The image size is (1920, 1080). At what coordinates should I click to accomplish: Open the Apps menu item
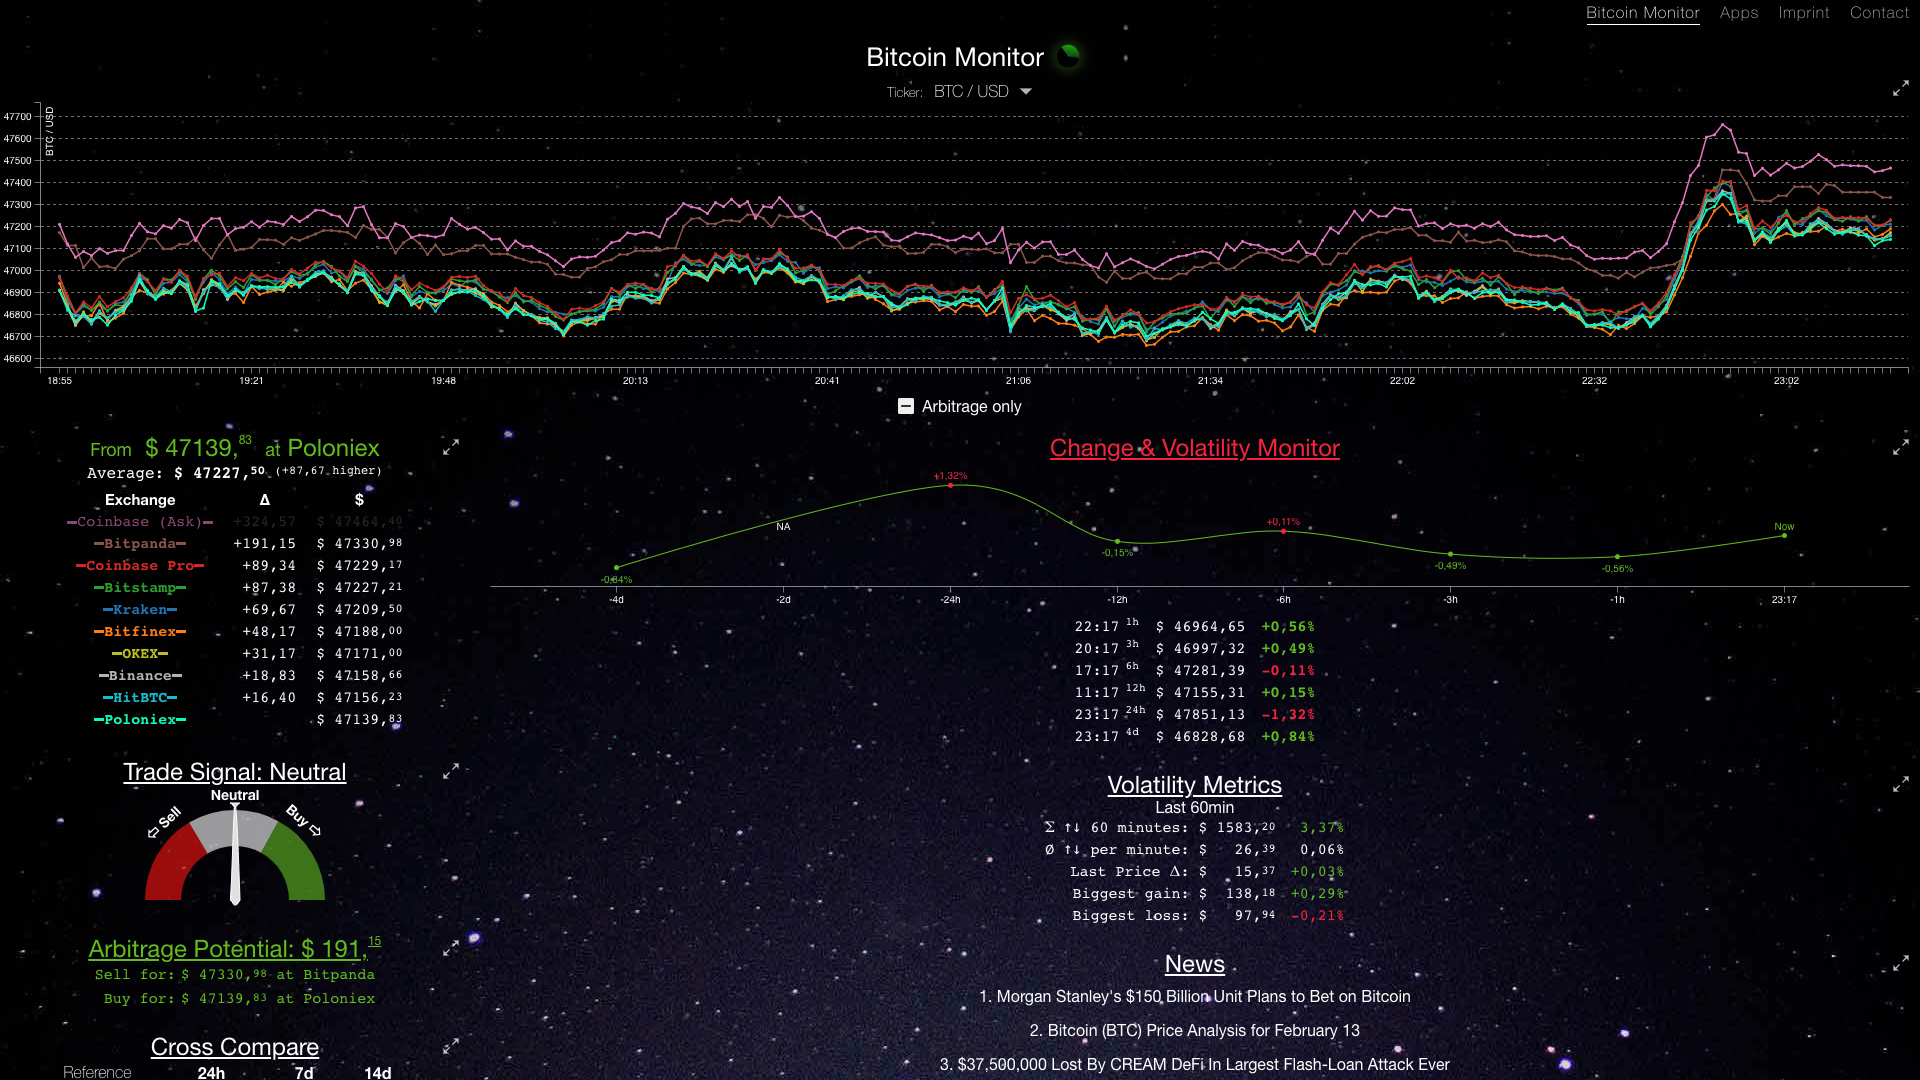[x=1738, y=13]
